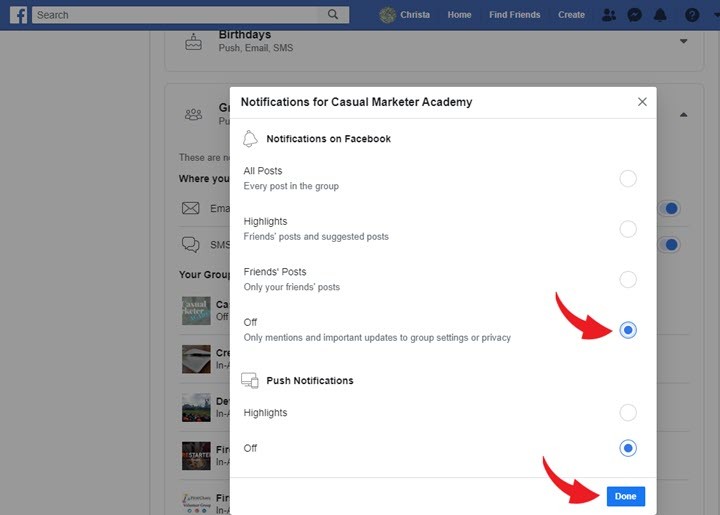This screenshot has height=515, width=720.
Task: Open the notifications bell in top bar
Action: [660, 15]
